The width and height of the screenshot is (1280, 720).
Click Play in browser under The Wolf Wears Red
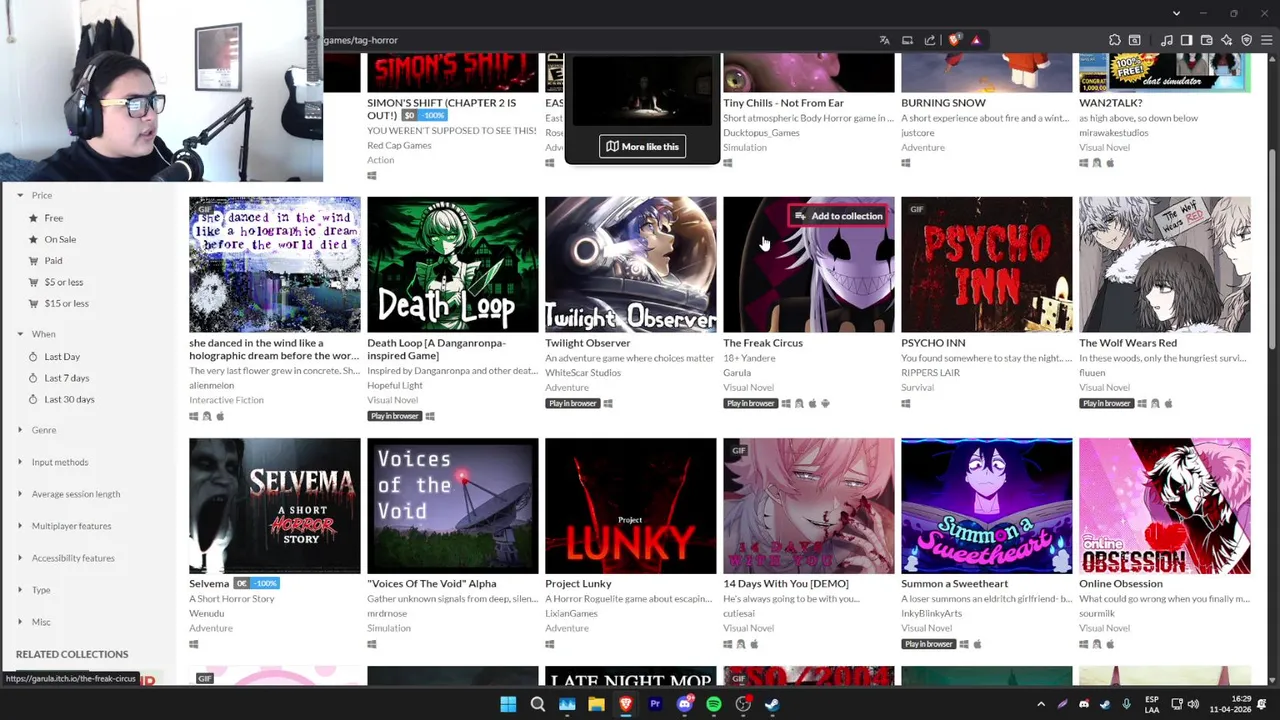pos(1106,404)
